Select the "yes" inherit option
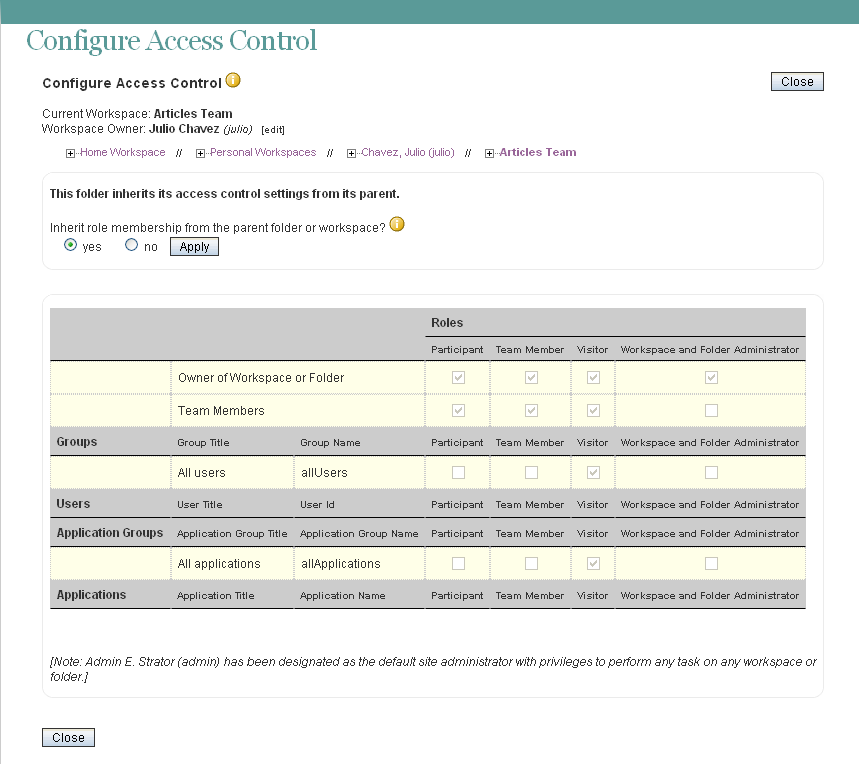Viewport: 859px width, 764px height. point(70,245)
